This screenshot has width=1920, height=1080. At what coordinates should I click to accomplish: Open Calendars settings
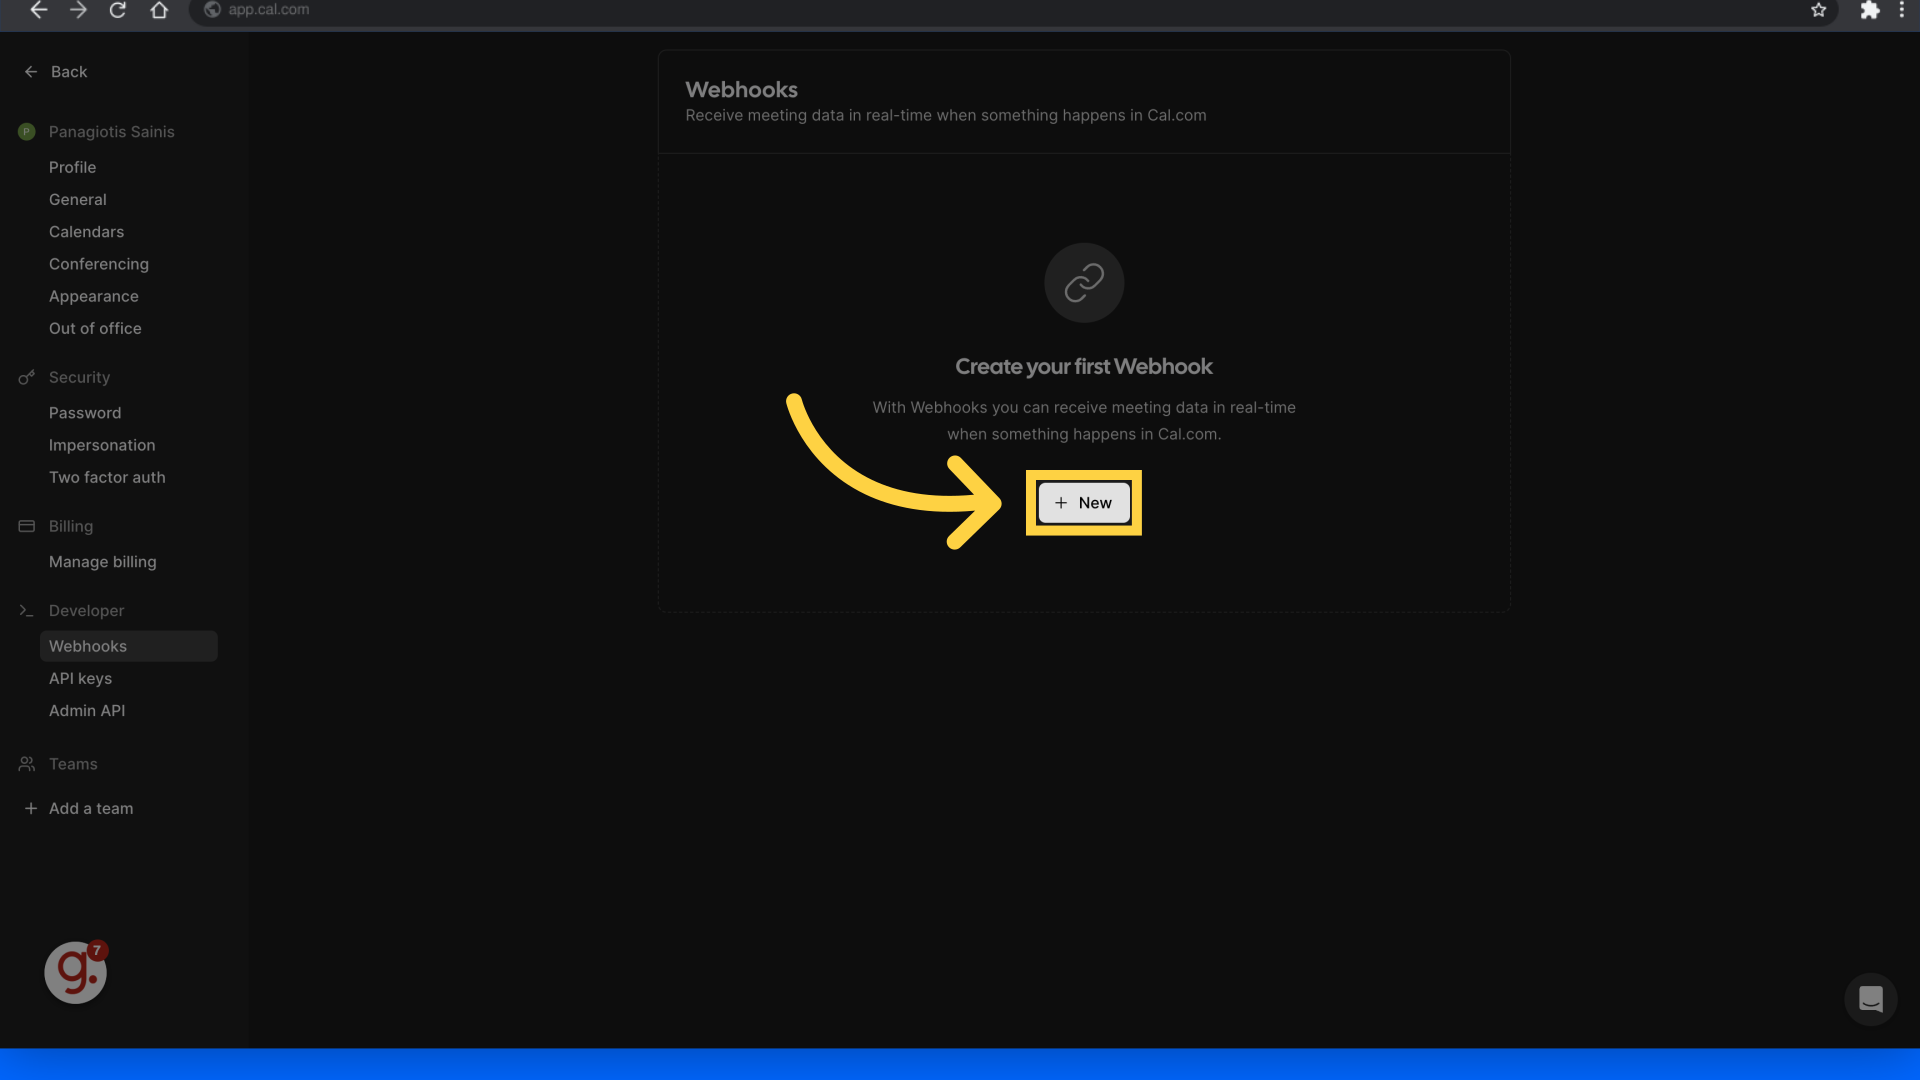tap(86, 231)
